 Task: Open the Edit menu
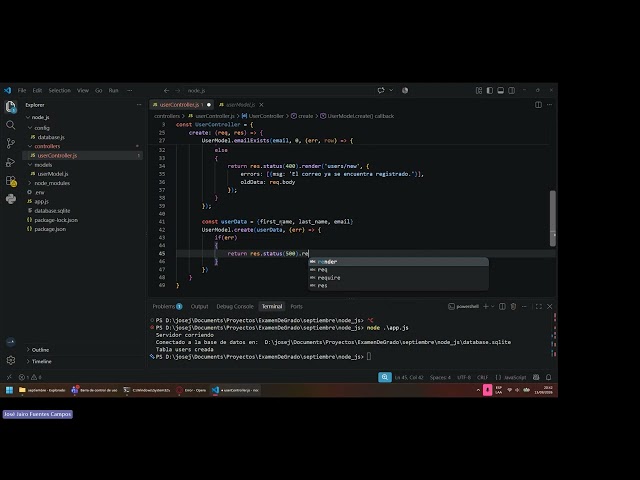click(x=37, y=91)
